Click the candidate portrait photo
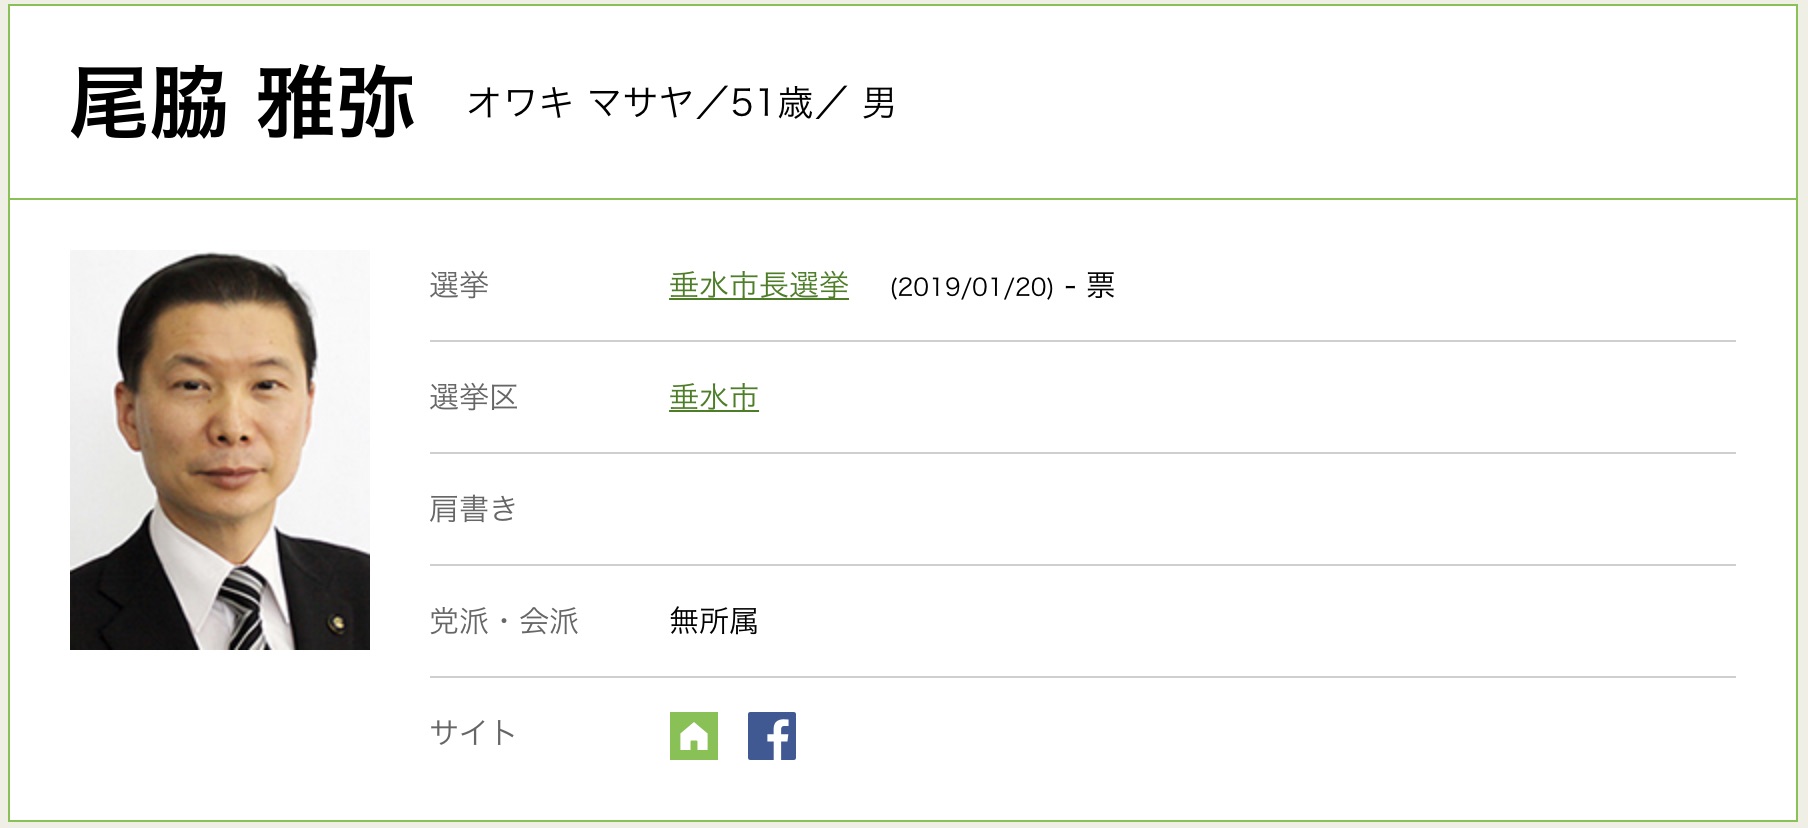Image resolution: width=1808 pixels, height=828 pixels. (220, 450)
